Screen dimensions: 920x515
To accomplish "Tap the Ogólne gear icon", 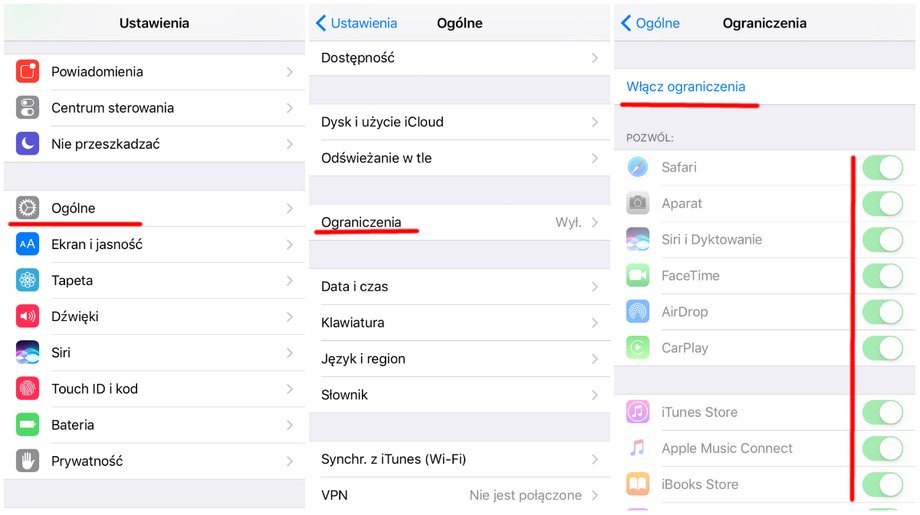I will pos(27,208).
